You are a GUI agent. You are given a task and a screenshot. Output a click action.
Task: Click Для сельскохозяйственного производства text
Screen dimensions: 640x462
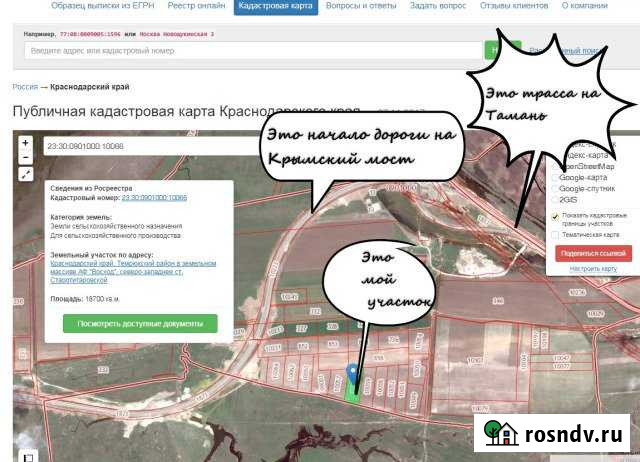pos(116,236)
